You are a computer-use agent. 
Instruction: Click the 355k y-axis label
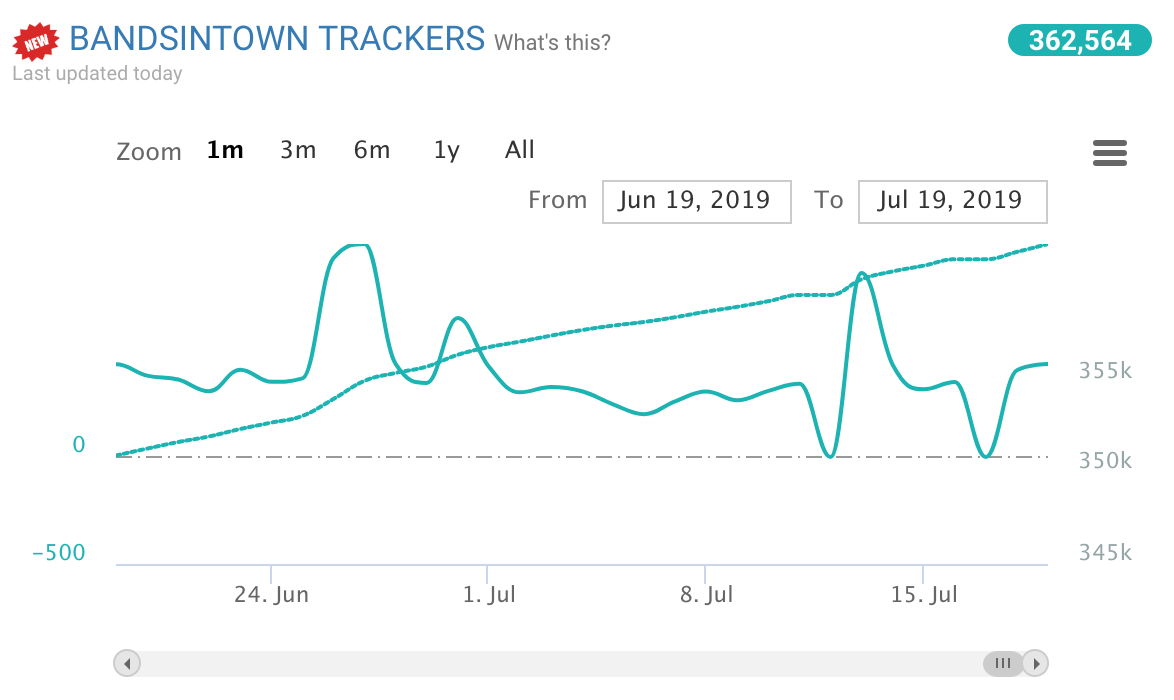point(1105,371)
